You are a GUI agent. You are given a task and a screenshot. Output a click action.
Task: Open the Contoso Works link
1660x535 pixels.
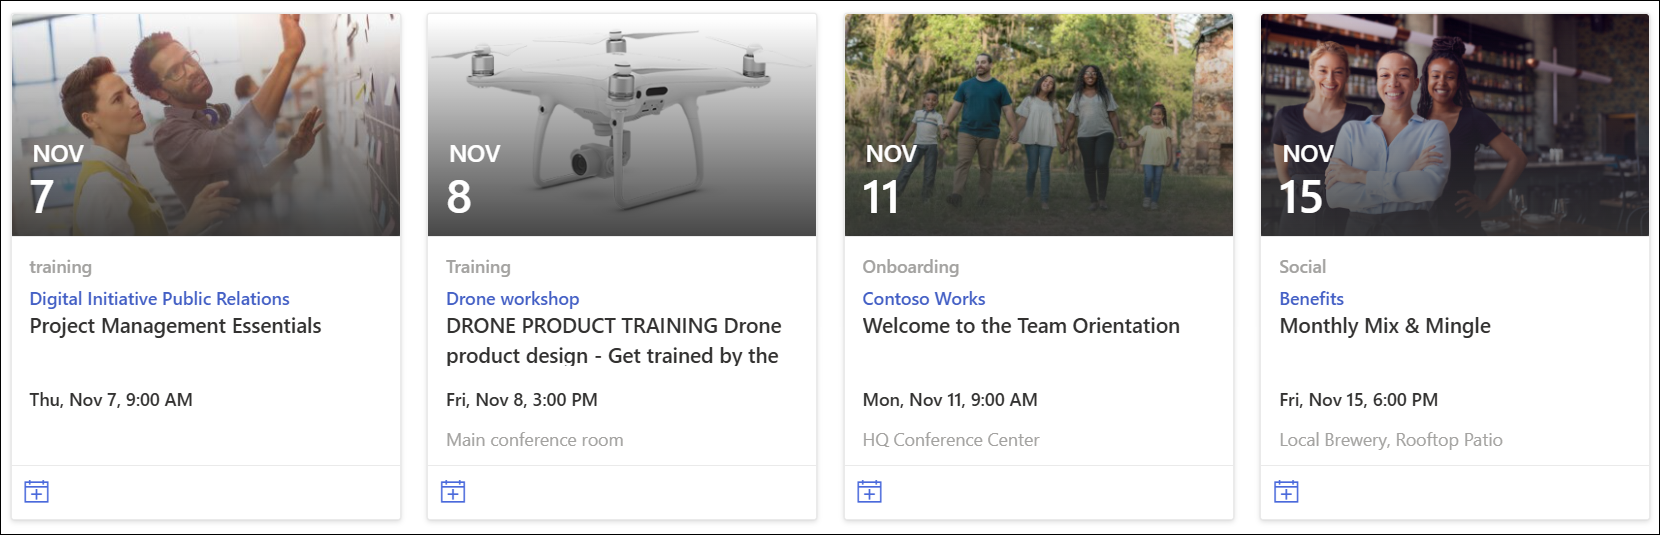[x=923, y=299]
